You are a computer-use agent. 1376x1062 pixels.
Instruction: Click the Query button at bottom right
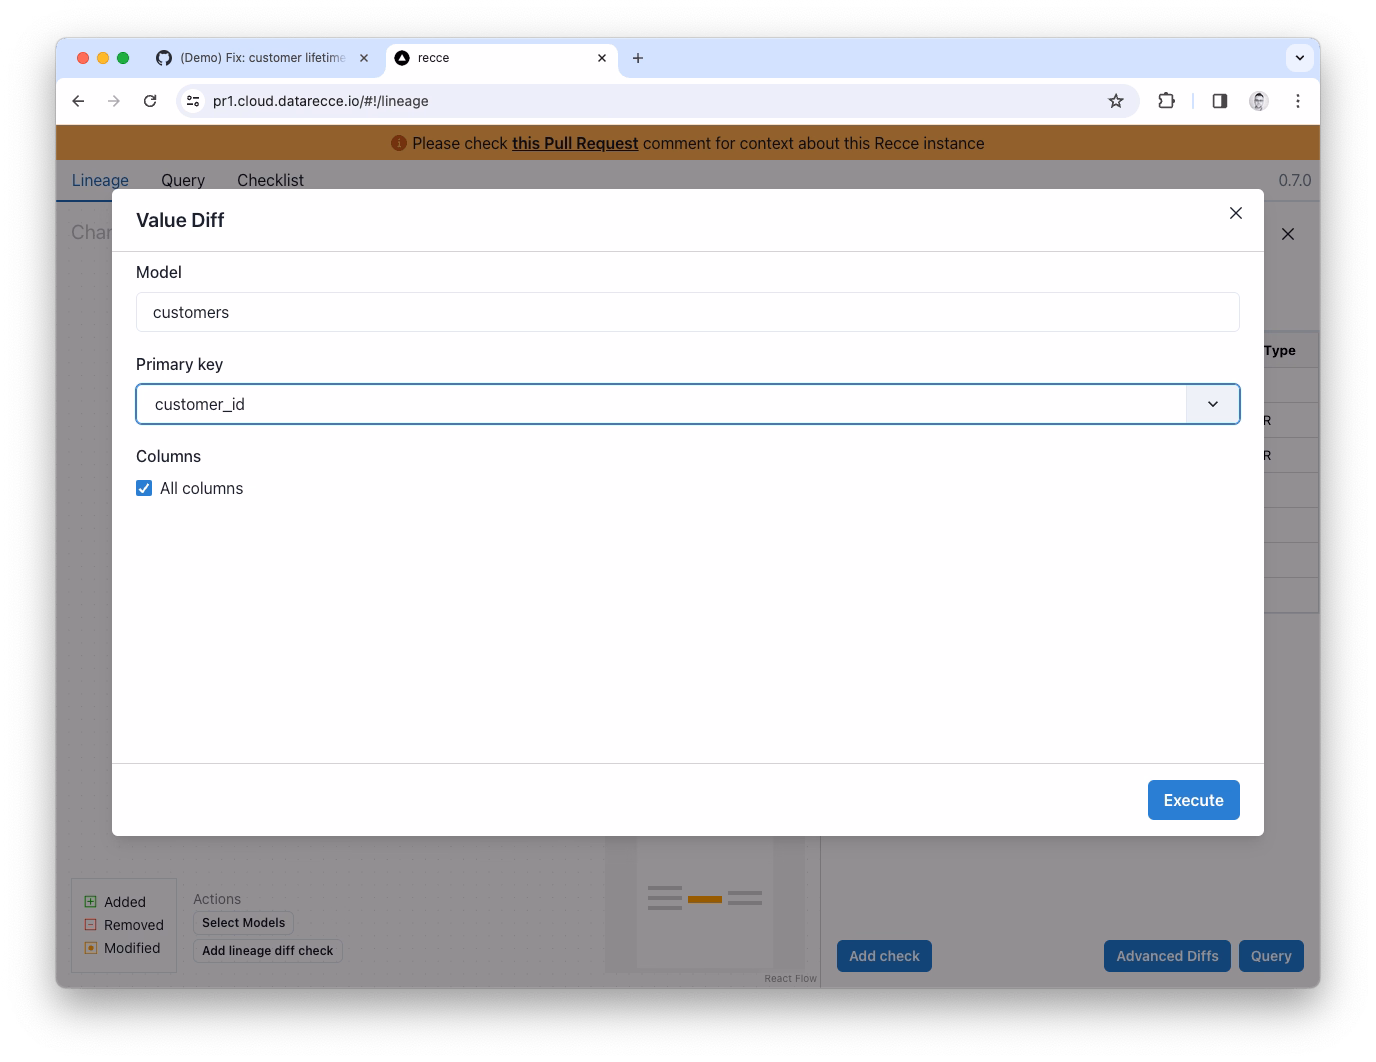(1271, 956)
